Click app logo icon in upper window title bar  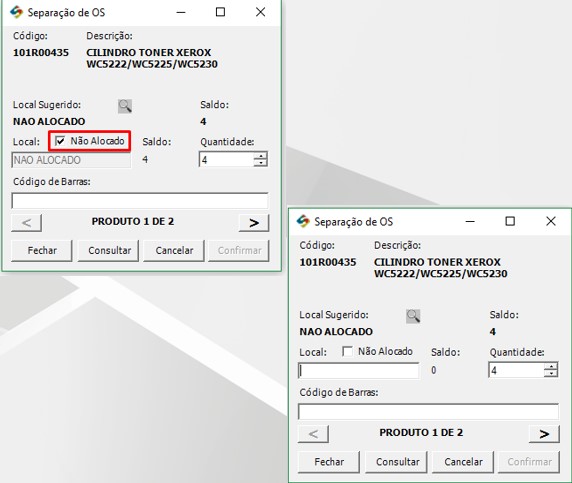coord(16,12)
